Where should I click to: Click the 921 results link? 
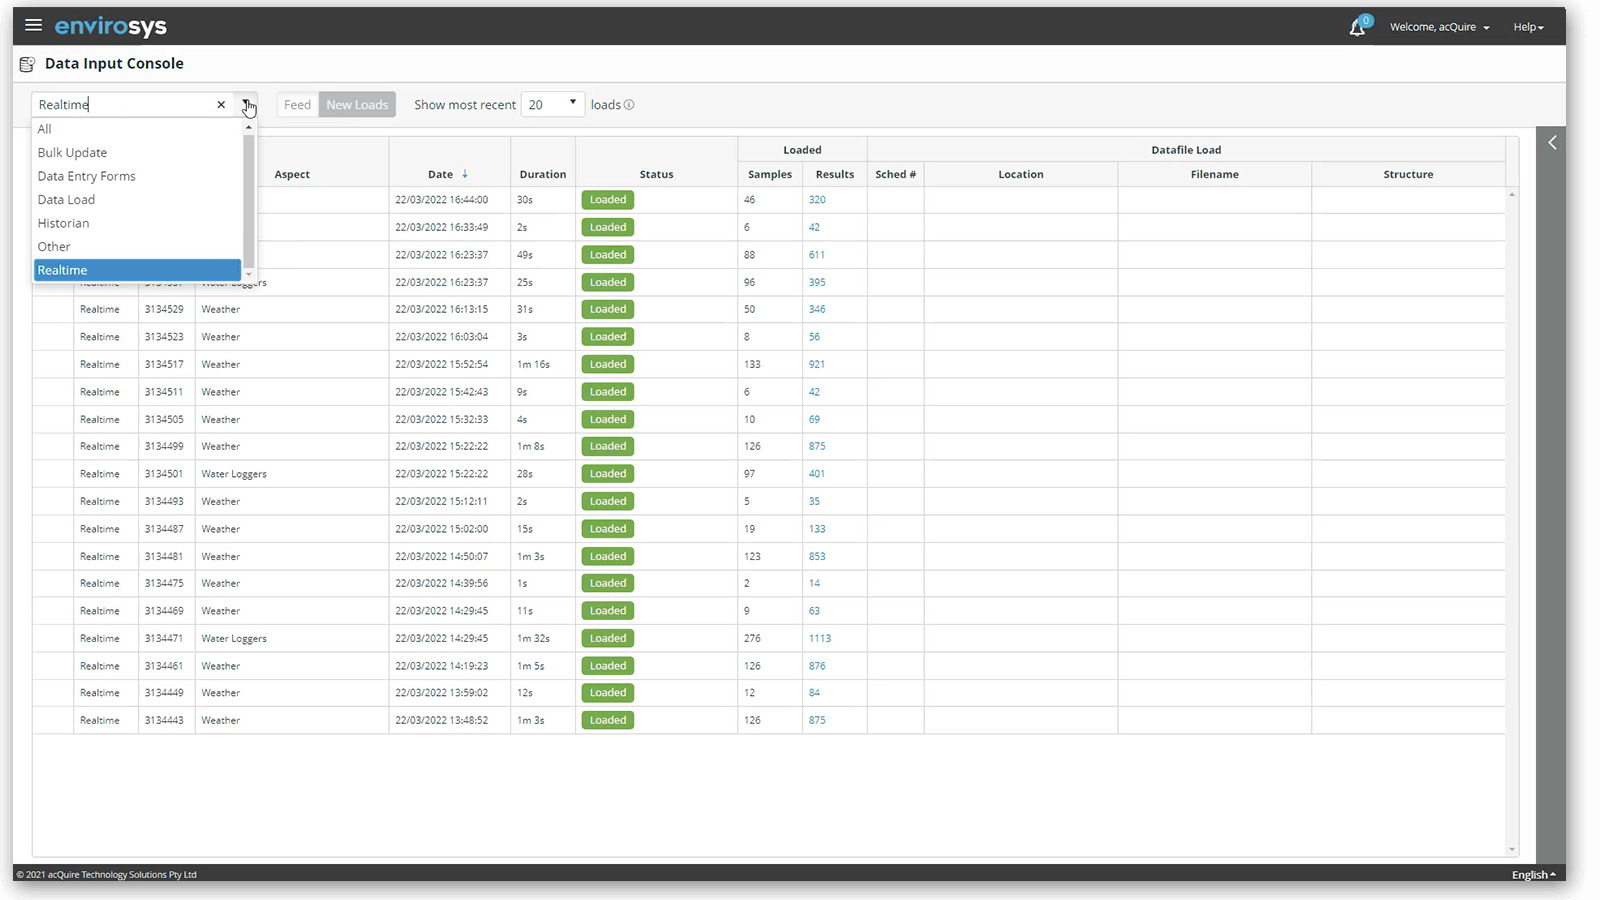pos(816,364)
